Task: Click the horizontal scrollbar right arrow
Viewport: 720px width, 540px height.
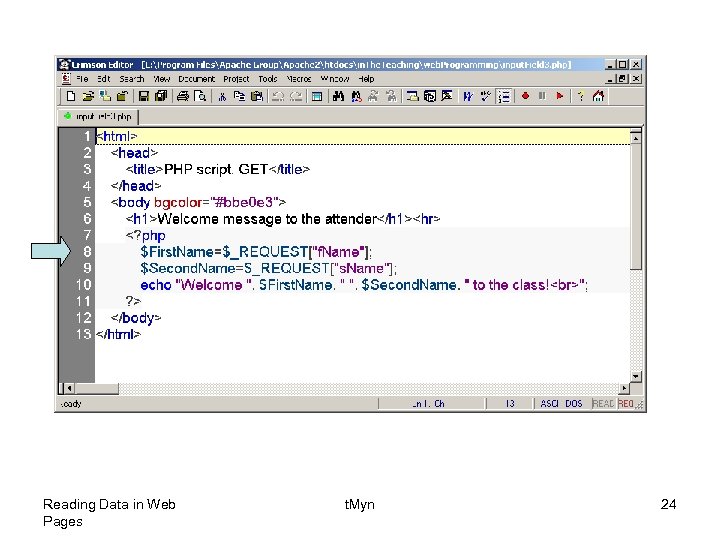Action: (x=624, y=388)
